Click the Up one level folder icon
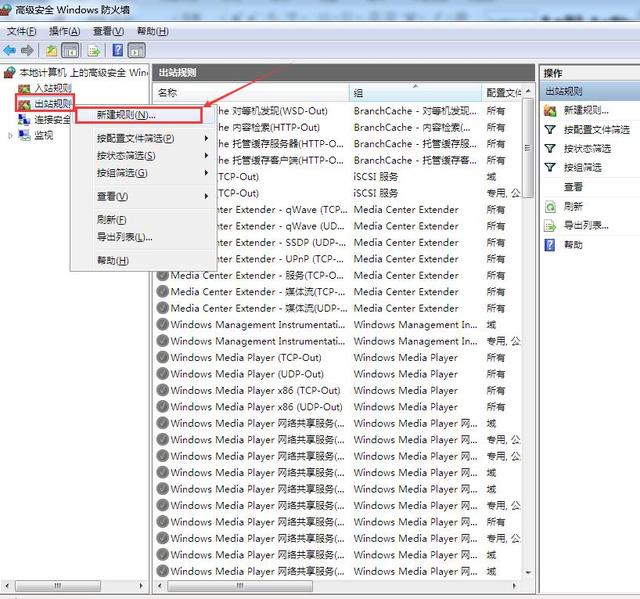This screenshot has width=640, height=599. [51, 51]
